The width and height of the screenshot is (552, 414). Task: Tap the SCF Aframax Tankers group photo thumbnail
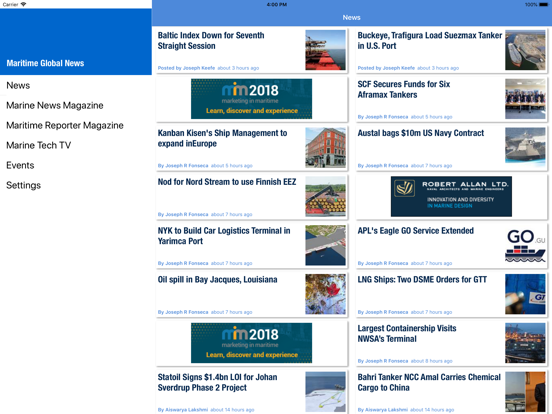tap(525, 99)
